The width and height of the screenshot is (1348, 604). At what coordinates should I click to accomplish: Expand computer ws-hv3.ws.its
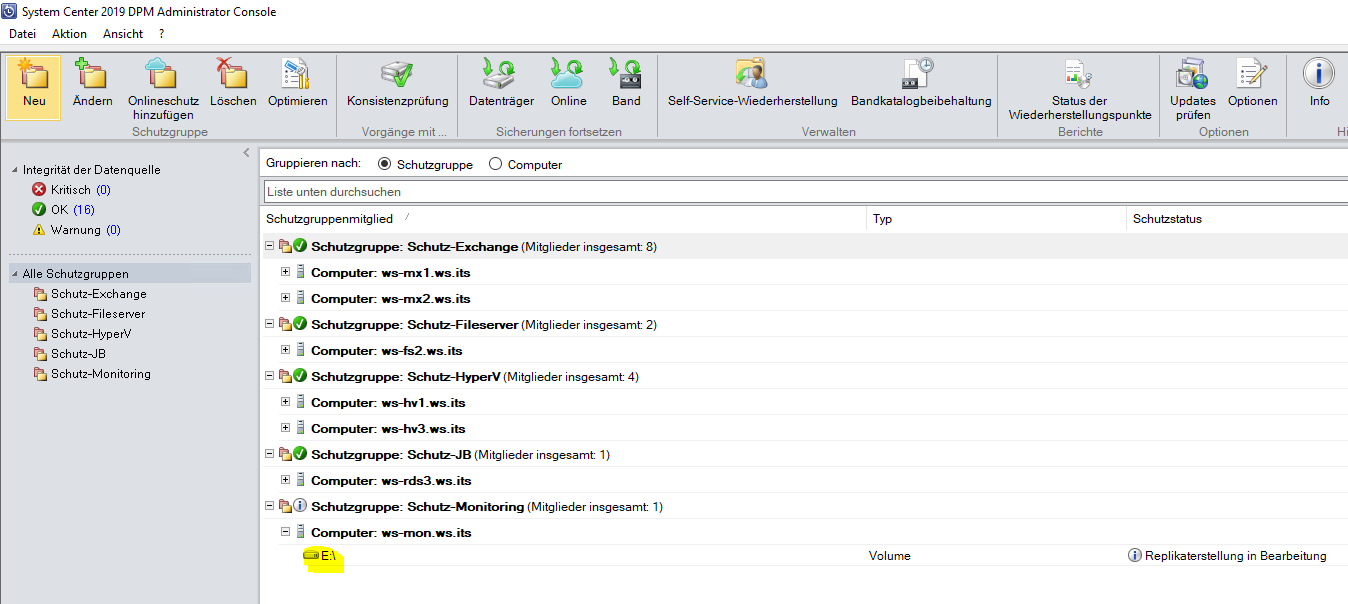(286, 427)
